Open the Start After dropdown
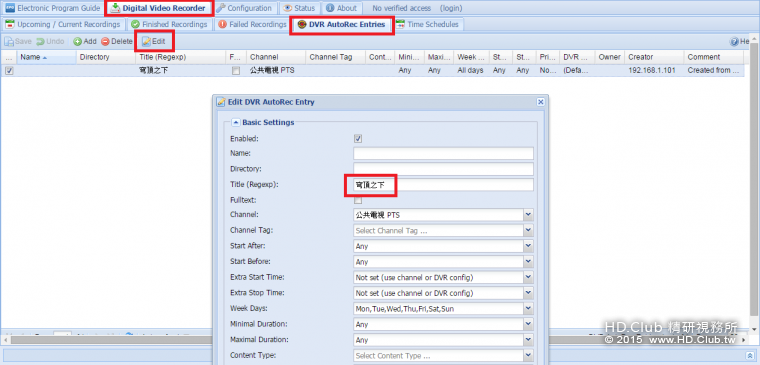The width and height of the screenshot is (760, 365). [528, 246]
